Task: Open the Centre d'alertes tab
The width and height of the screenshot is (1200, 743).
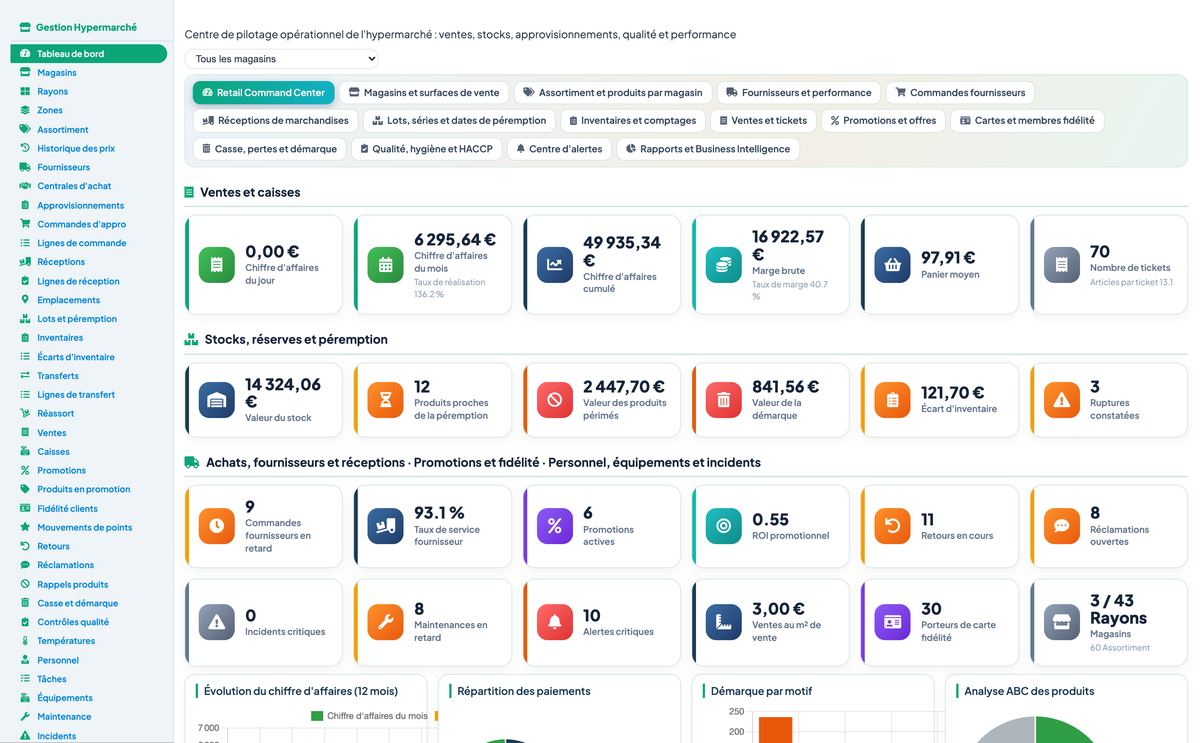Action: pyautogui.click(x=559, y=149)
